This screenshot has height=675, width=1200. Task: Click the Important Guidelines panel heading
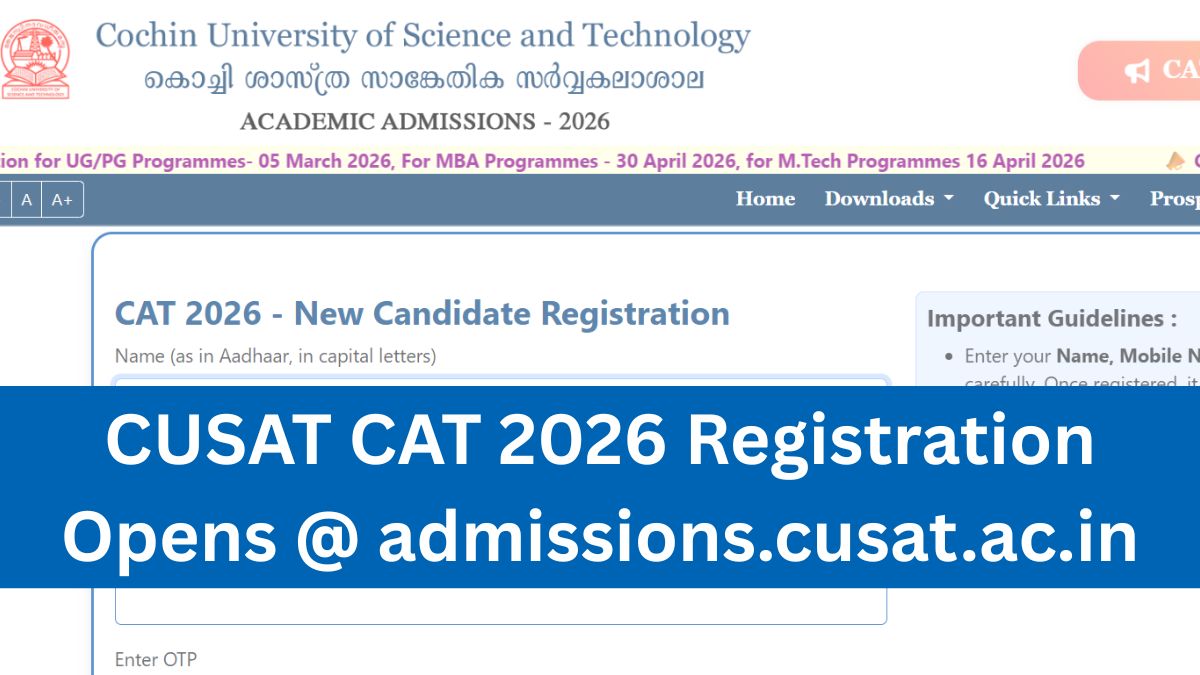click(x=1051, y=319)
